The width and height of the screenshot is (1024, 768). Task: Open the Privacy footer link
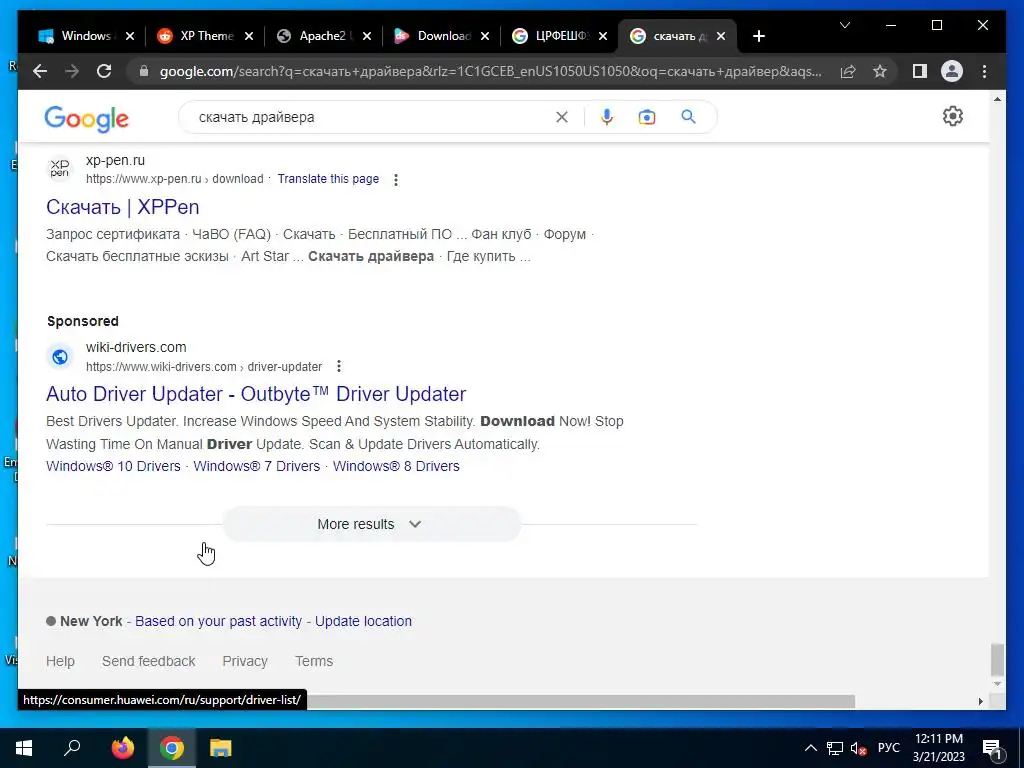coord(245,662)
